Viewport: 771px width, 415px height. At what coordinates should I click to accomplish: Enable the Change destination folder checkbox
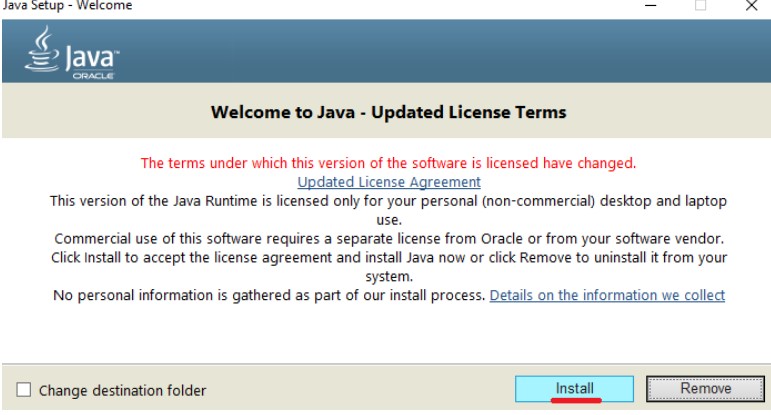(x=23, y=390)
